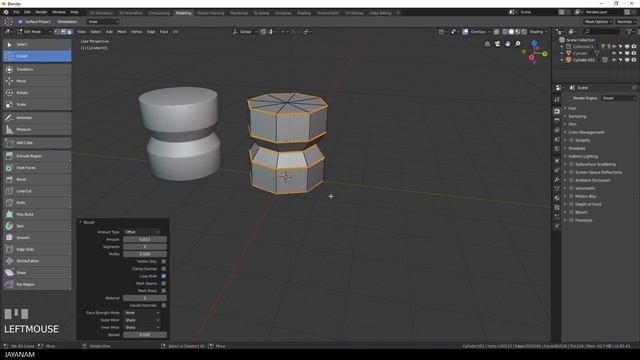Activate the Measure tool
This screenshot has width=640, height=360.
tap(37, 129)
